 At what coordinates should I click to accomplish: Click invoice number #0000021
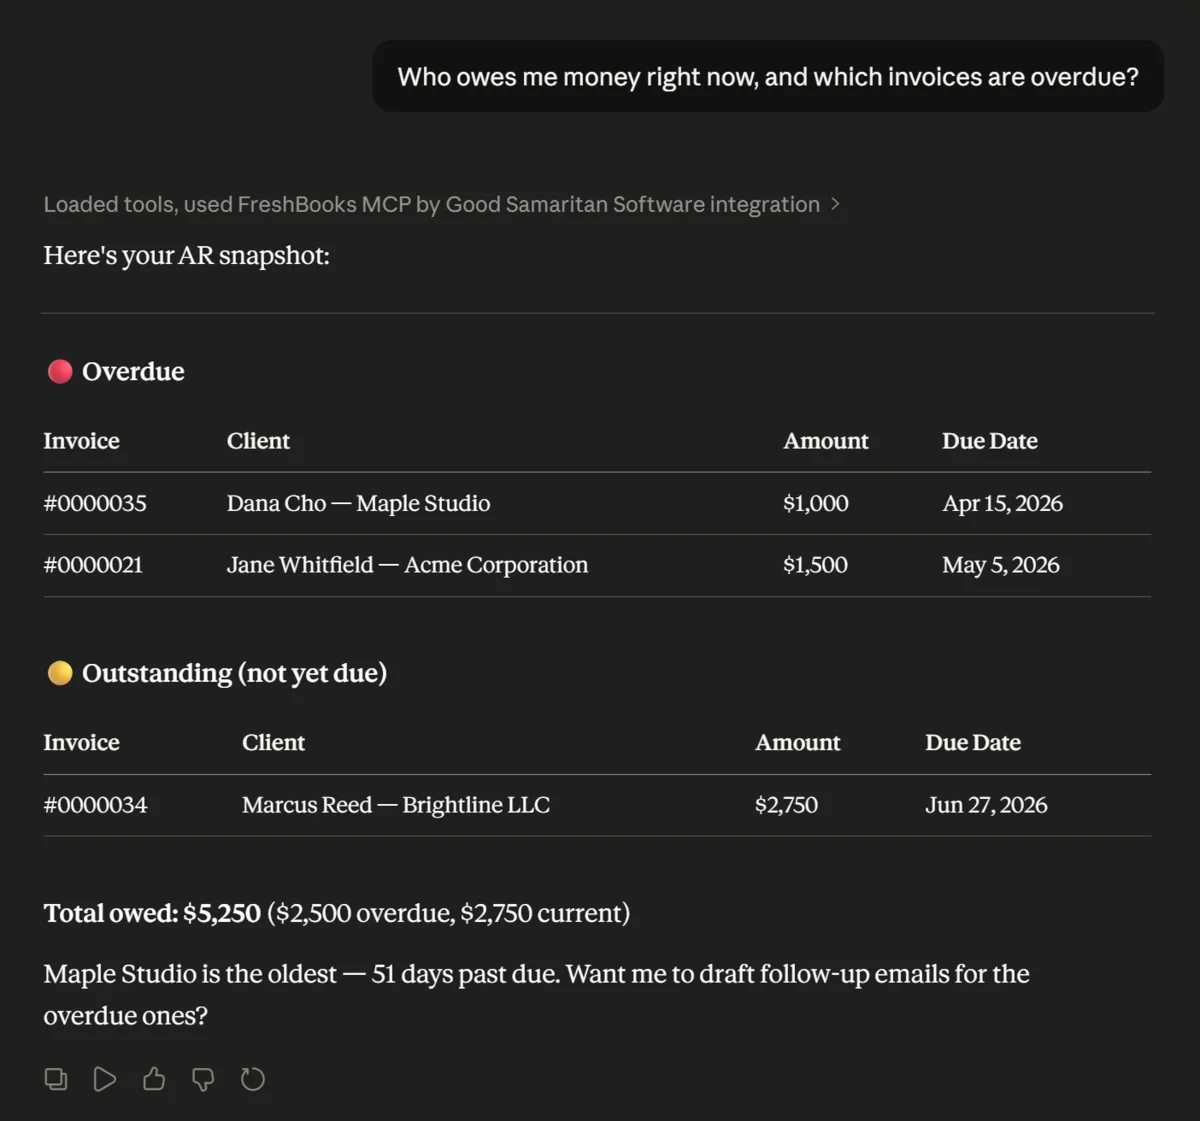click(93, 565)
